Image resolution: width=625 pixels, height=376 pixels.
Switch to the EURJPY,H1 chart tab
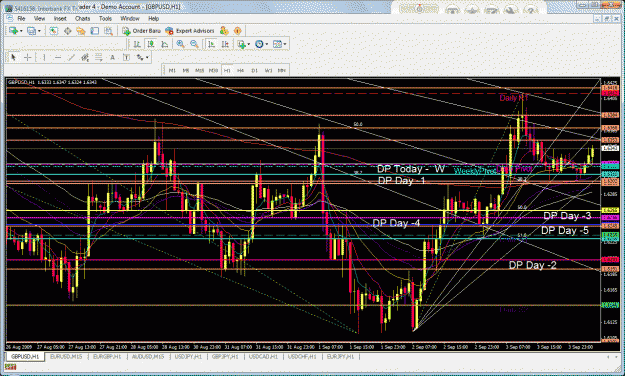340,357
